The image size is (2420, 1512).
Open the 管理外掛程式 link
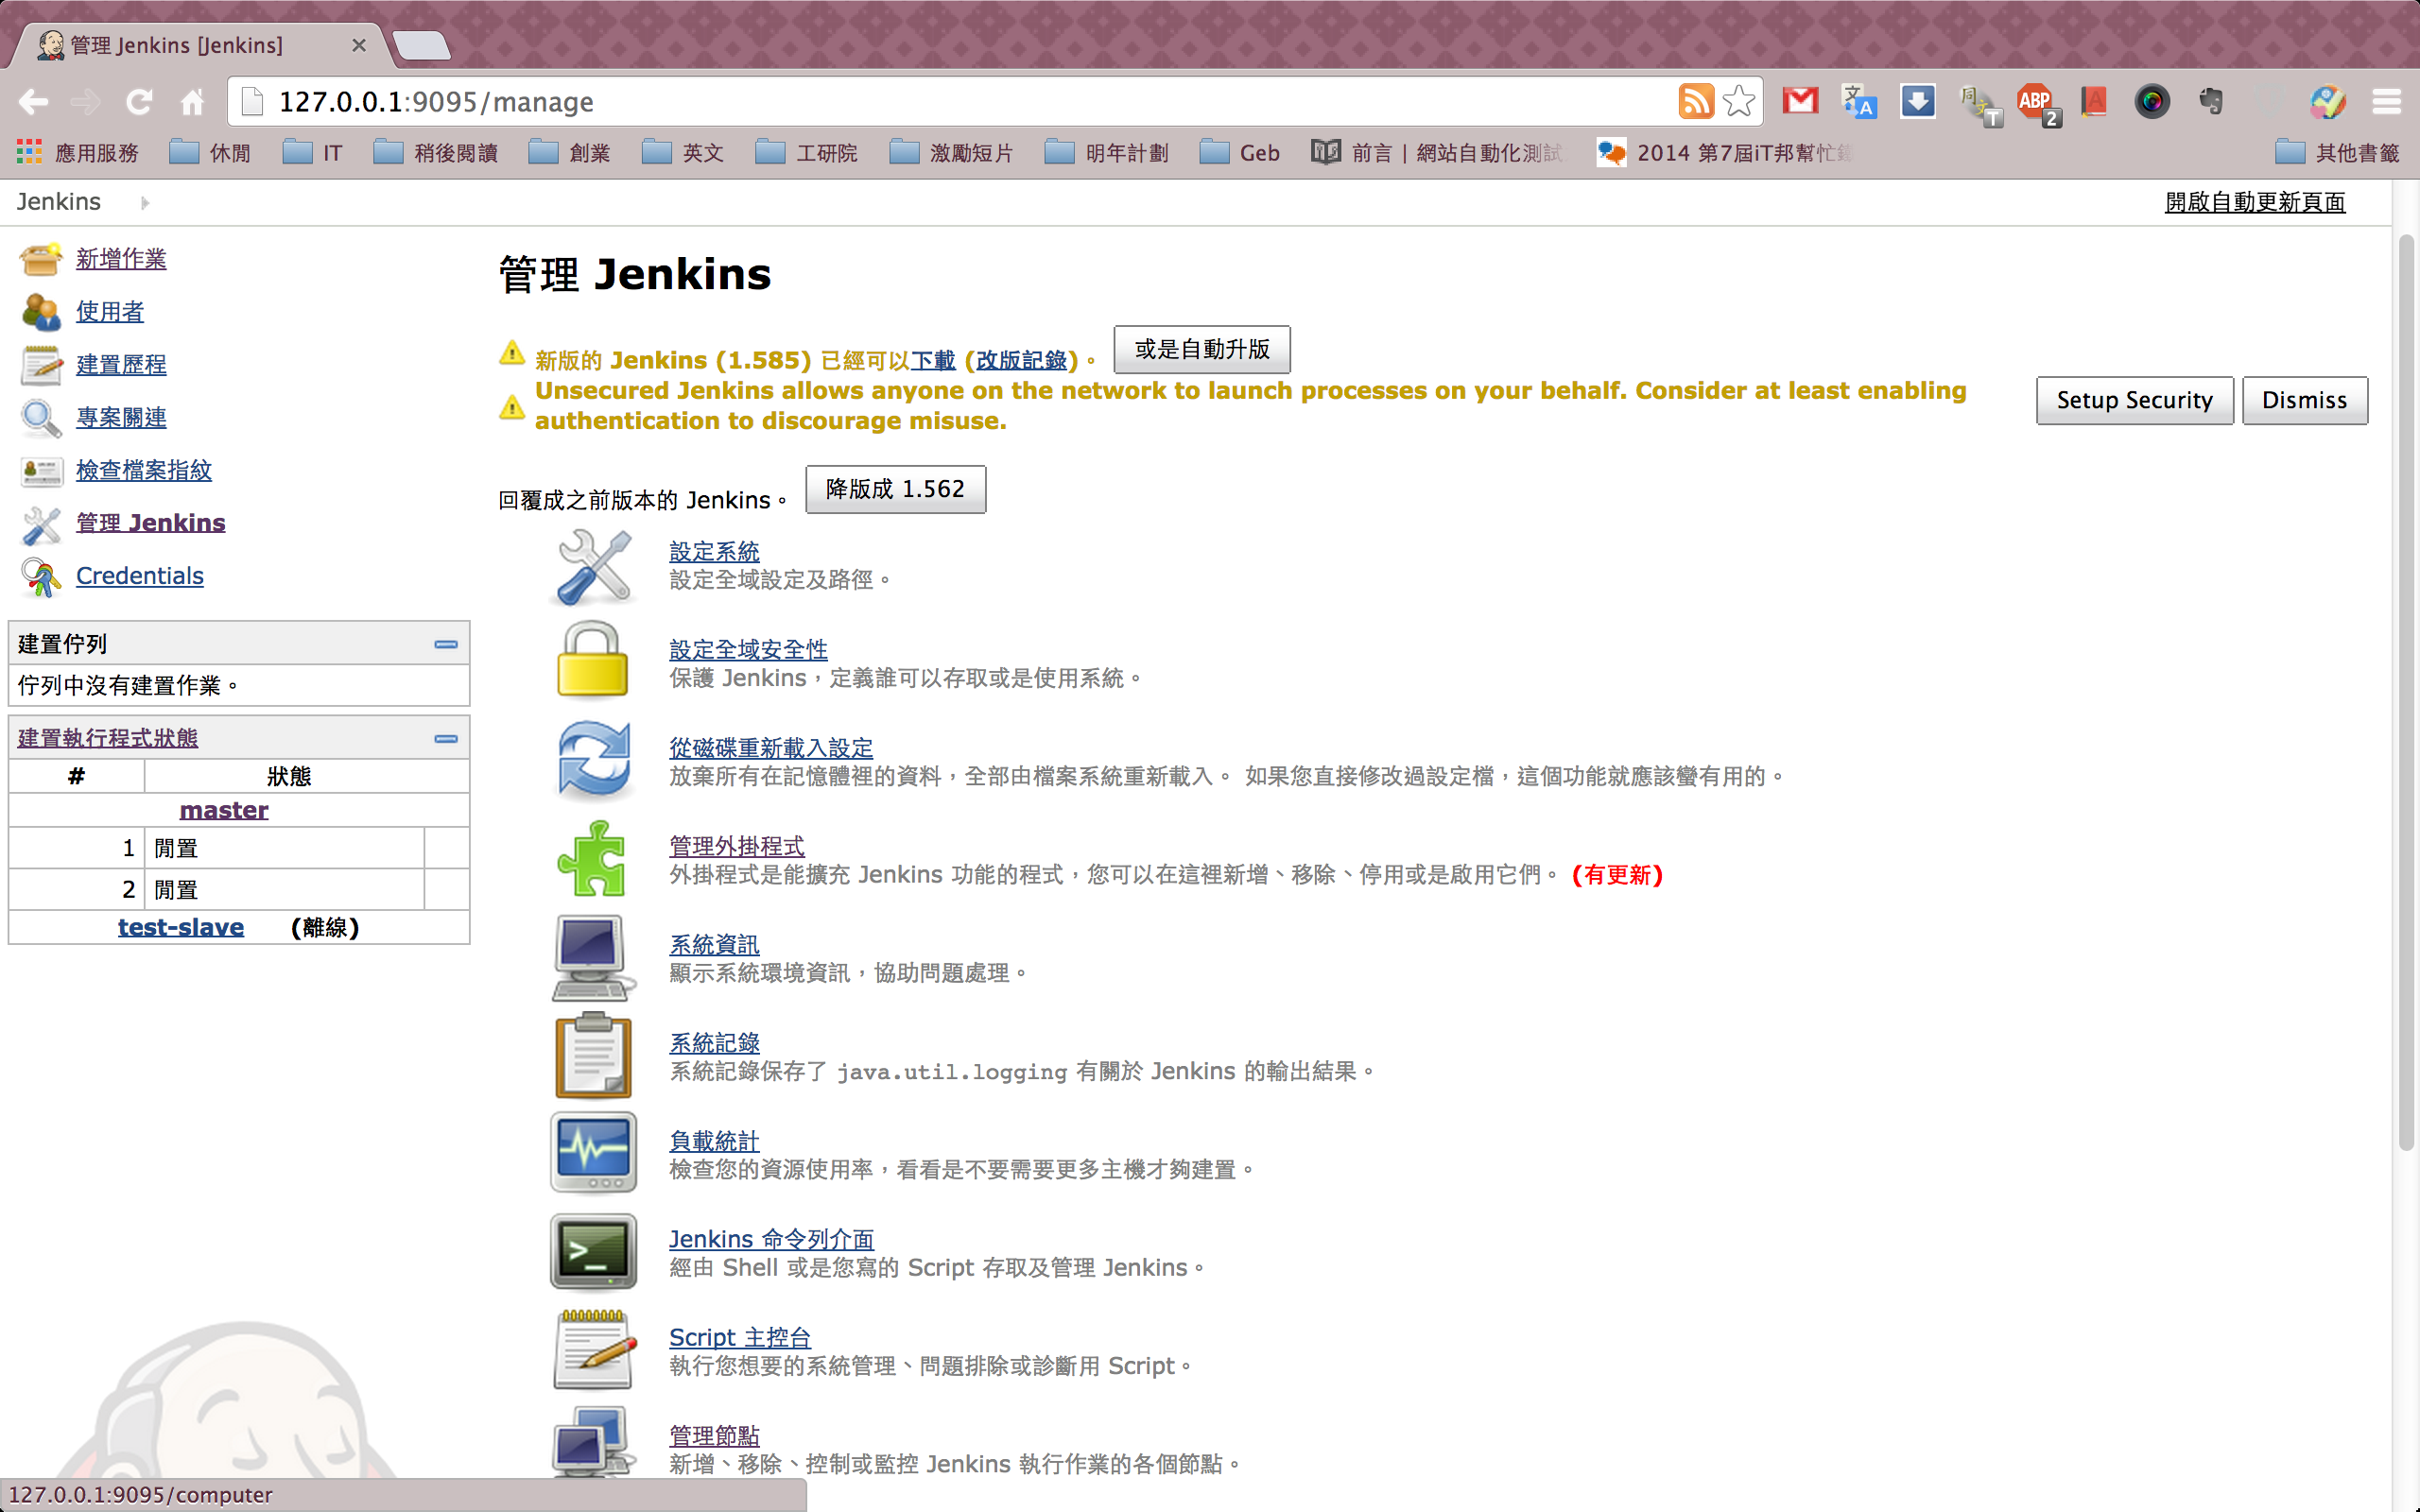[x=737, y=846]
